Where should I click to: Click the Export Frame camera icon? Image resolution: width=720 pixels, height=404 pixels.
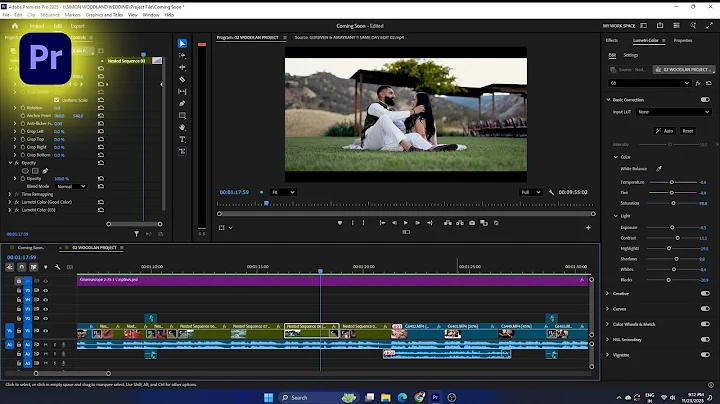(472, 223)
